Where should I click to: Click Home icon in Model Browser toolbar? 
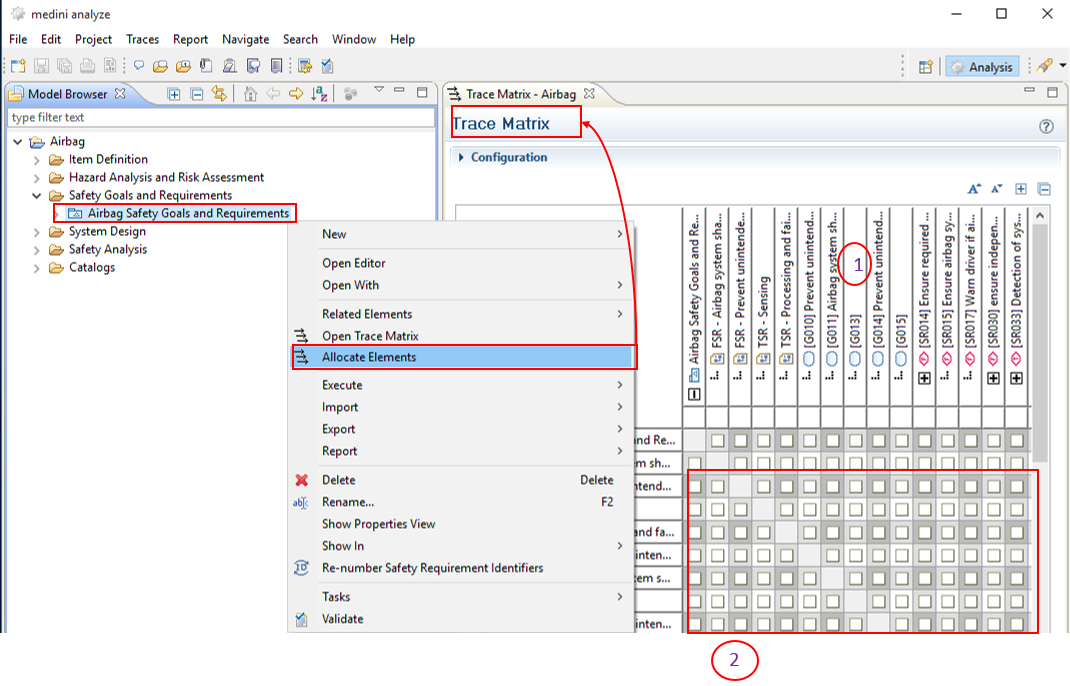pos(250,94)
